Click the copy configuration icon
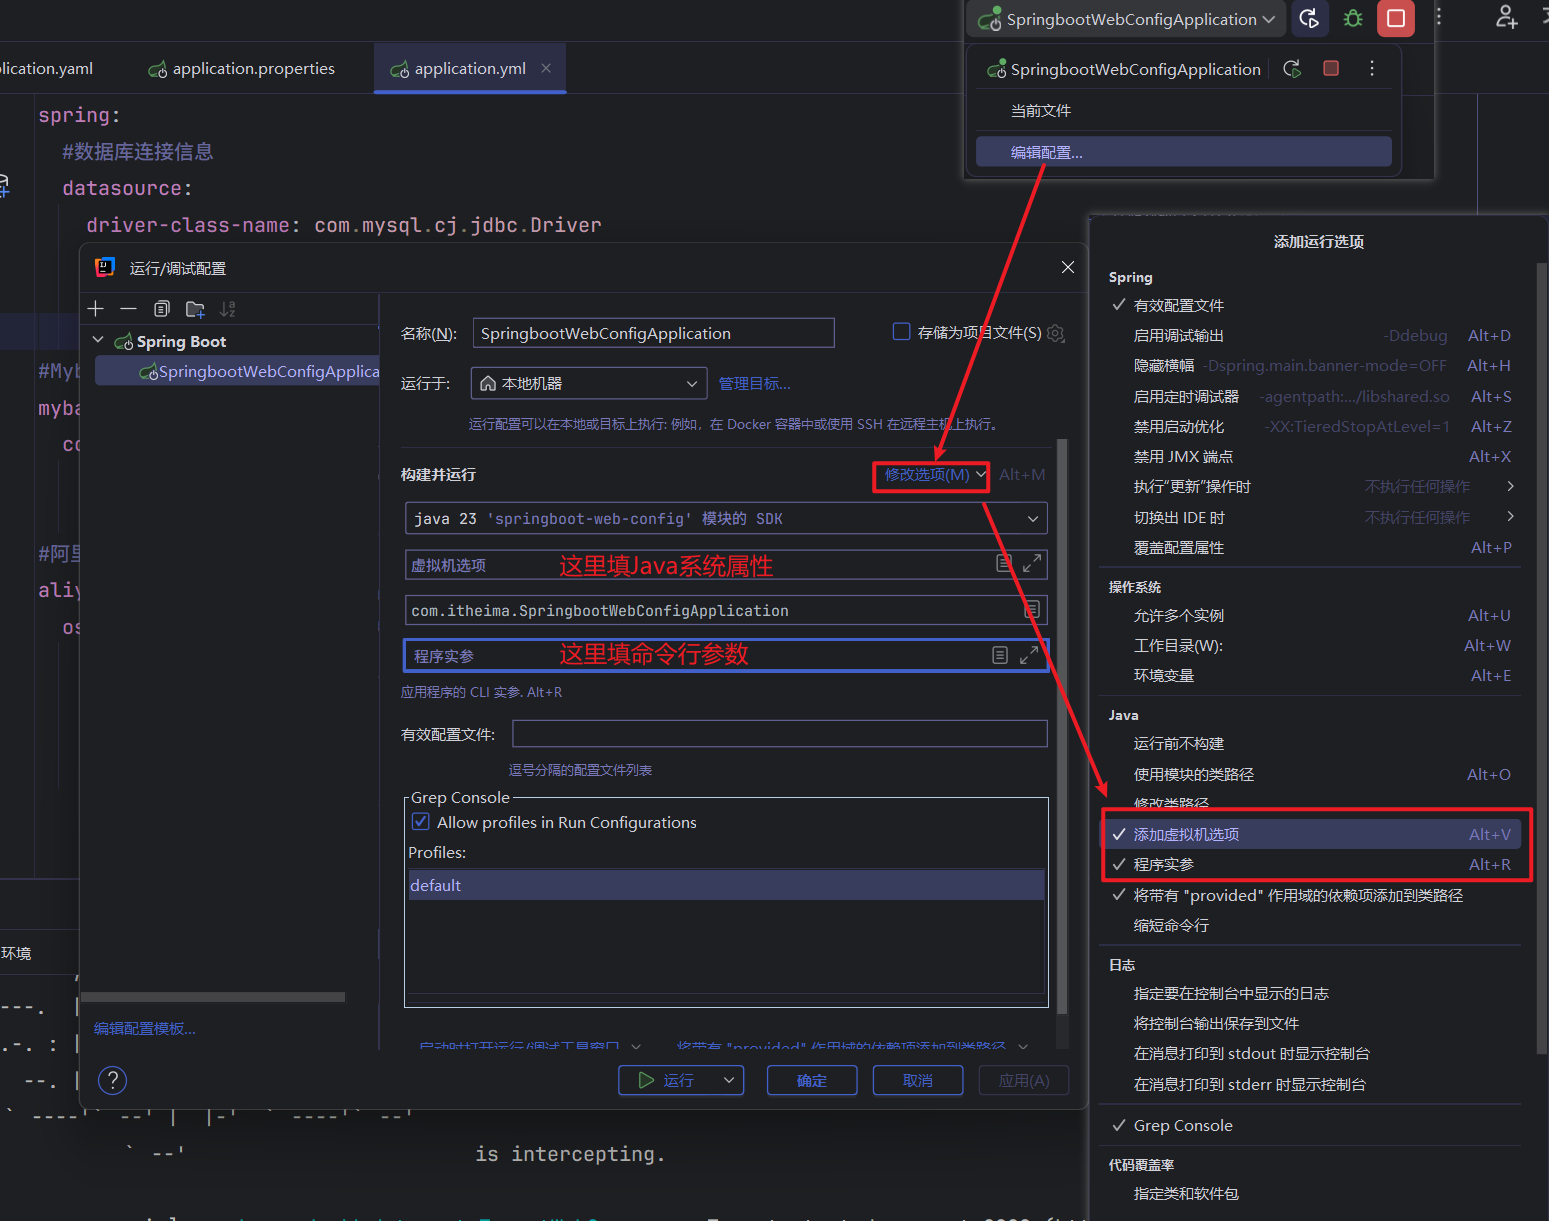Screen dimensions: 1549x1221 pos(162,309)
